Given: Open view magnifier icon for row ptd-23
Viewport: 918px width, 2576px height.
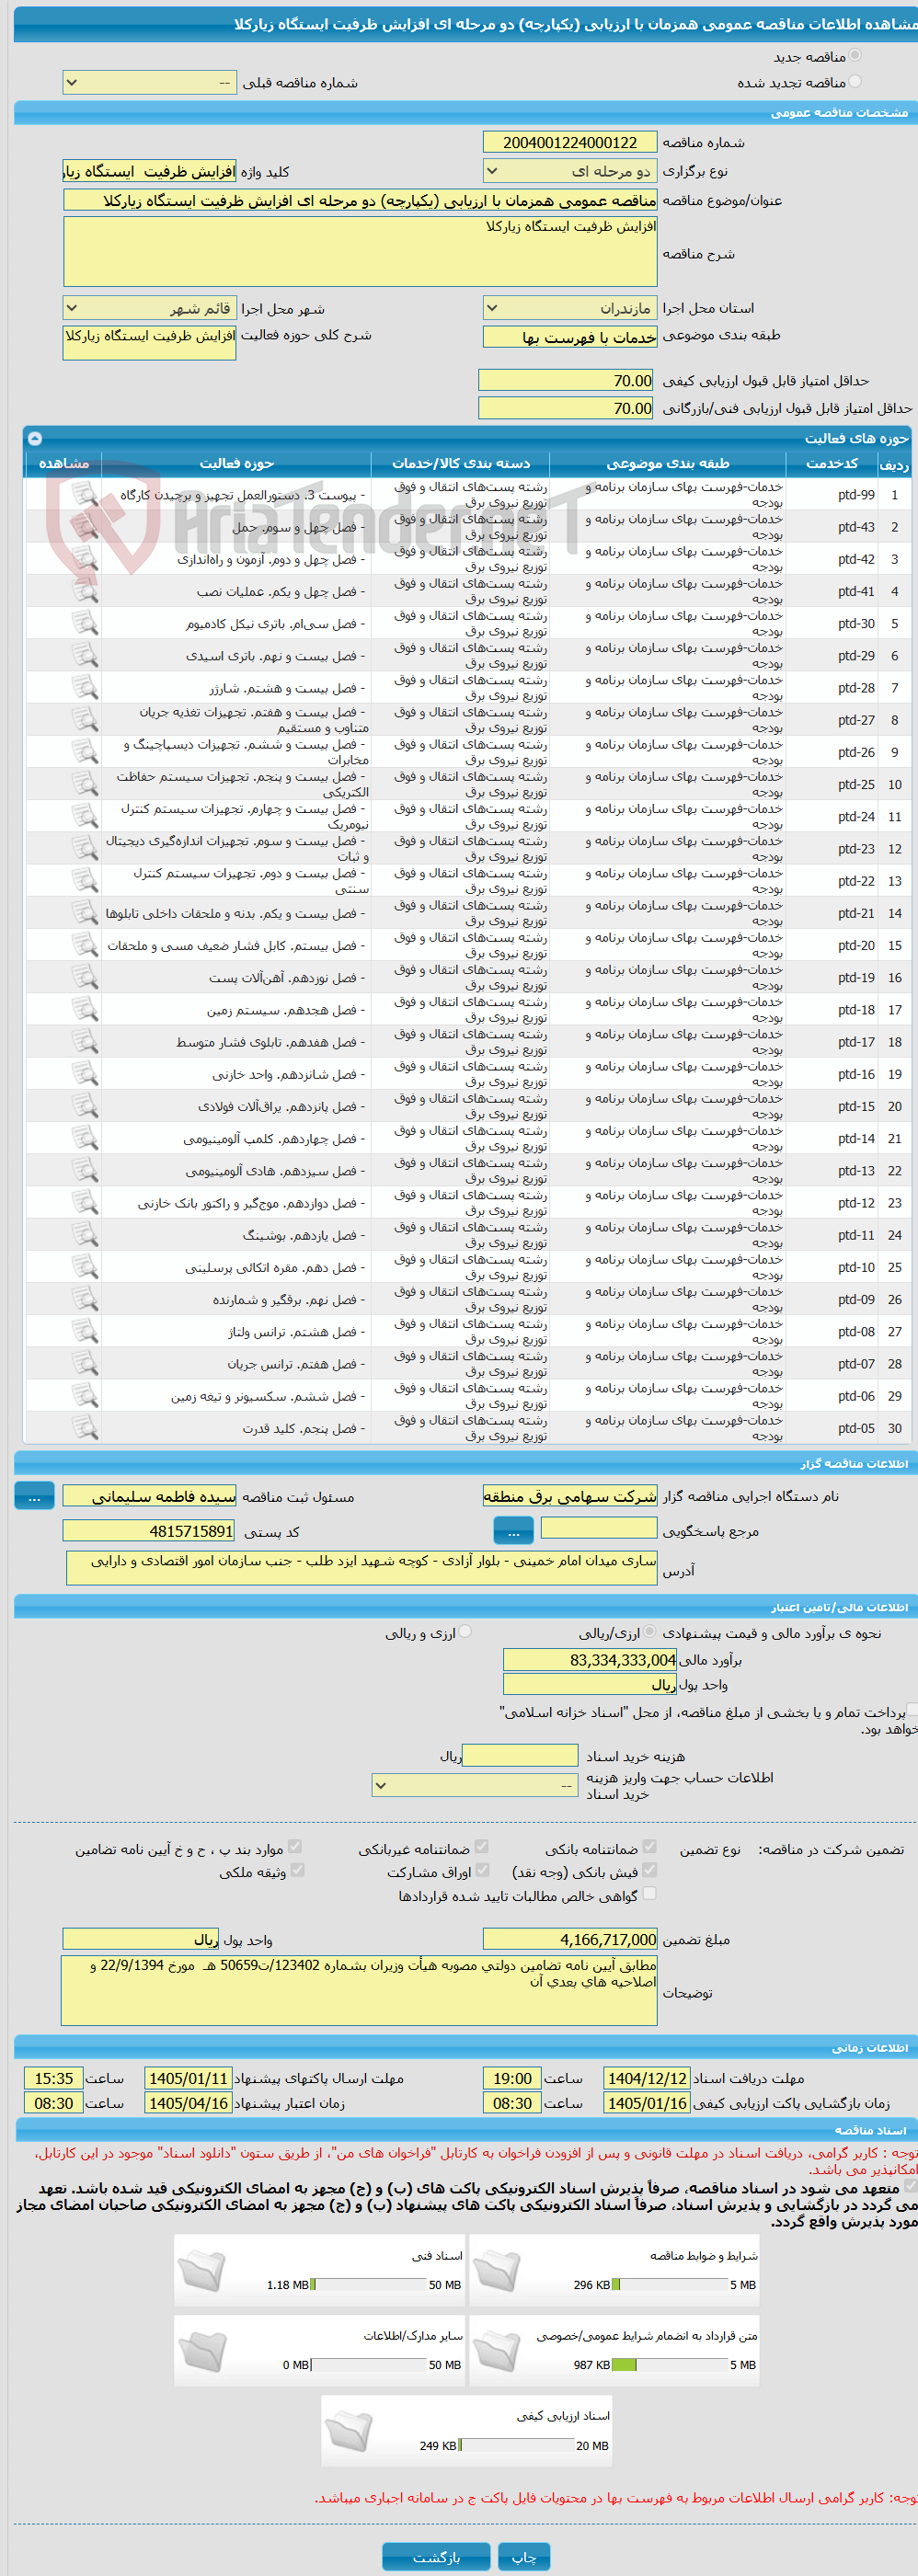Looking at the screenshot, I should point(85,849).
